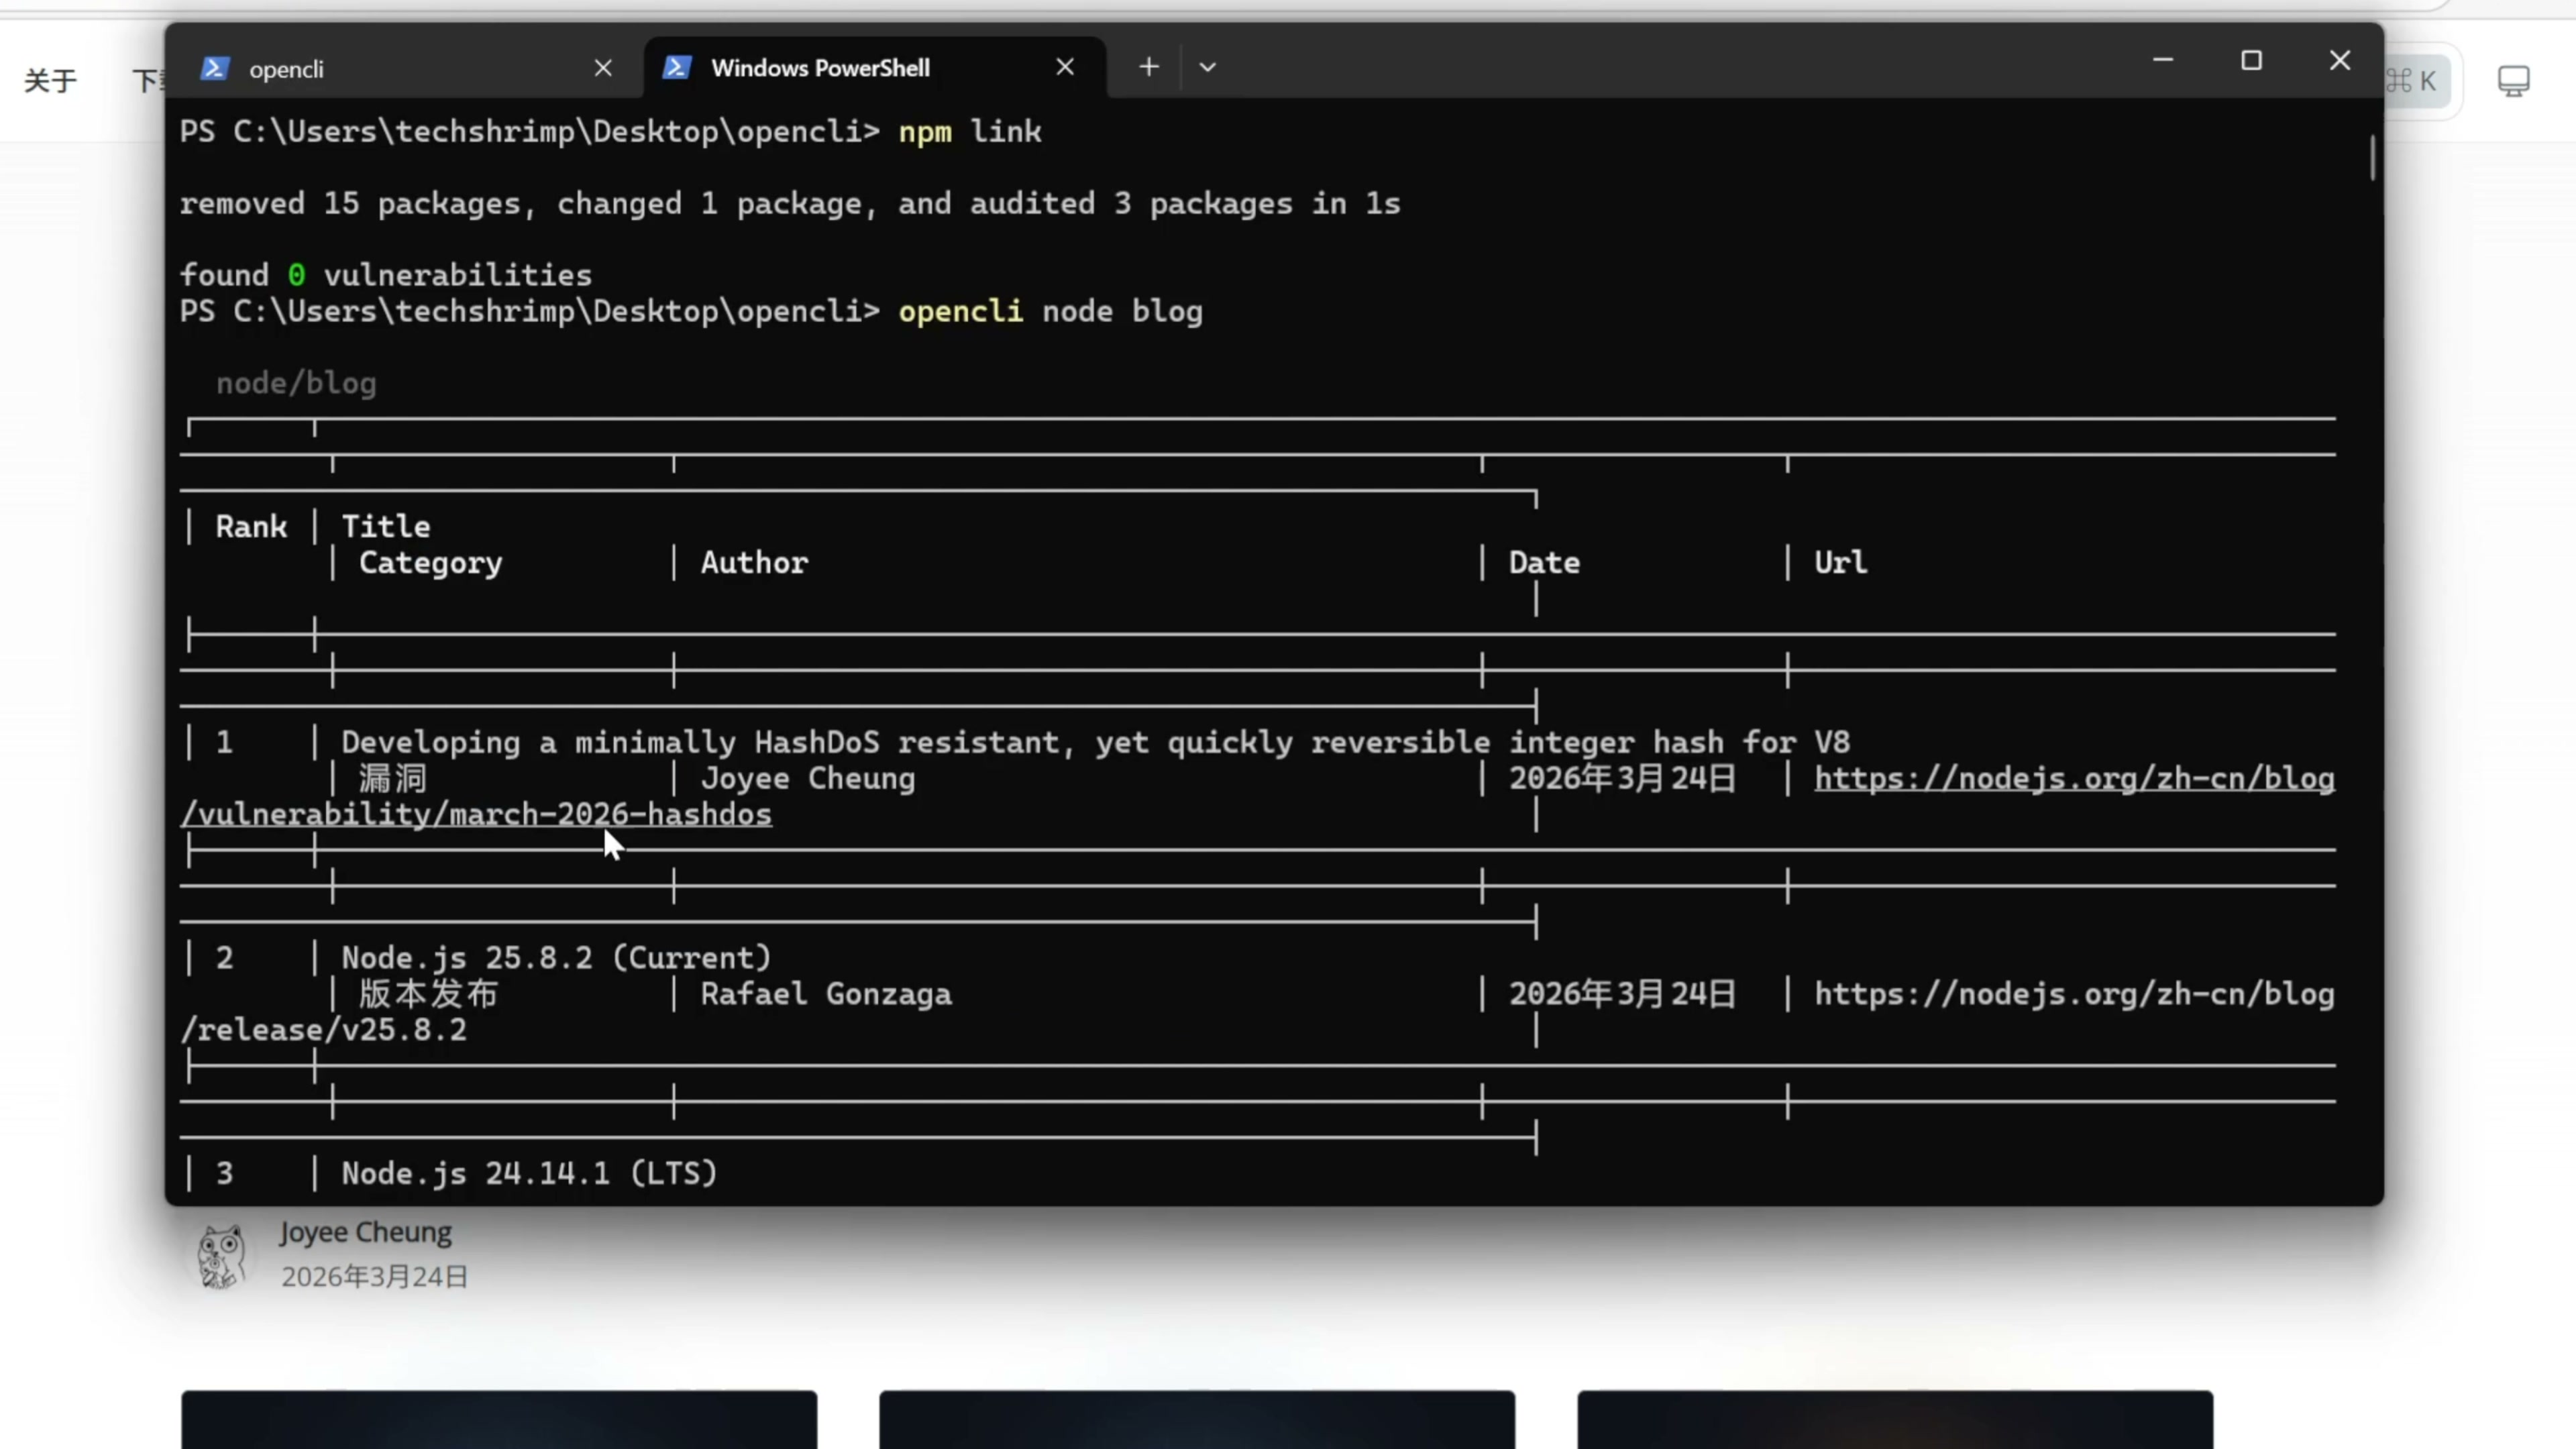
Task: Open a new terminal tab with plus
Action: click(x=1148, y=67)
